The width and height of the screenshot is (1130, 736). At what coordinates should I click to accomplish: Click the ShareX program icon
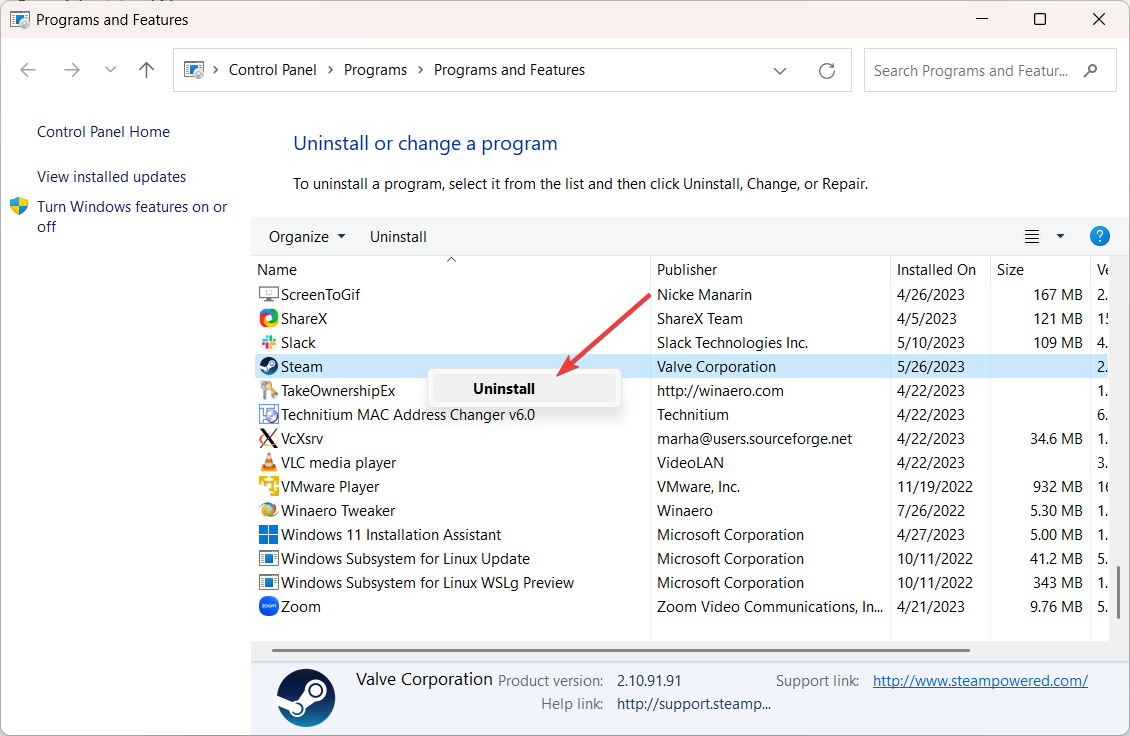tap(268, 318)
